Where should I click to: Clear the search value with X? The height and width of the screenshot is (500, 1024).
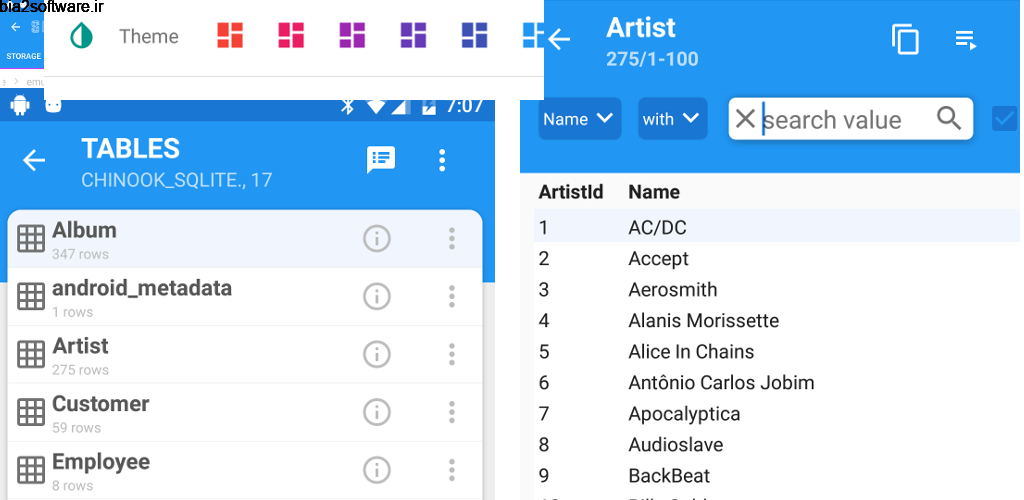[745, 120]
